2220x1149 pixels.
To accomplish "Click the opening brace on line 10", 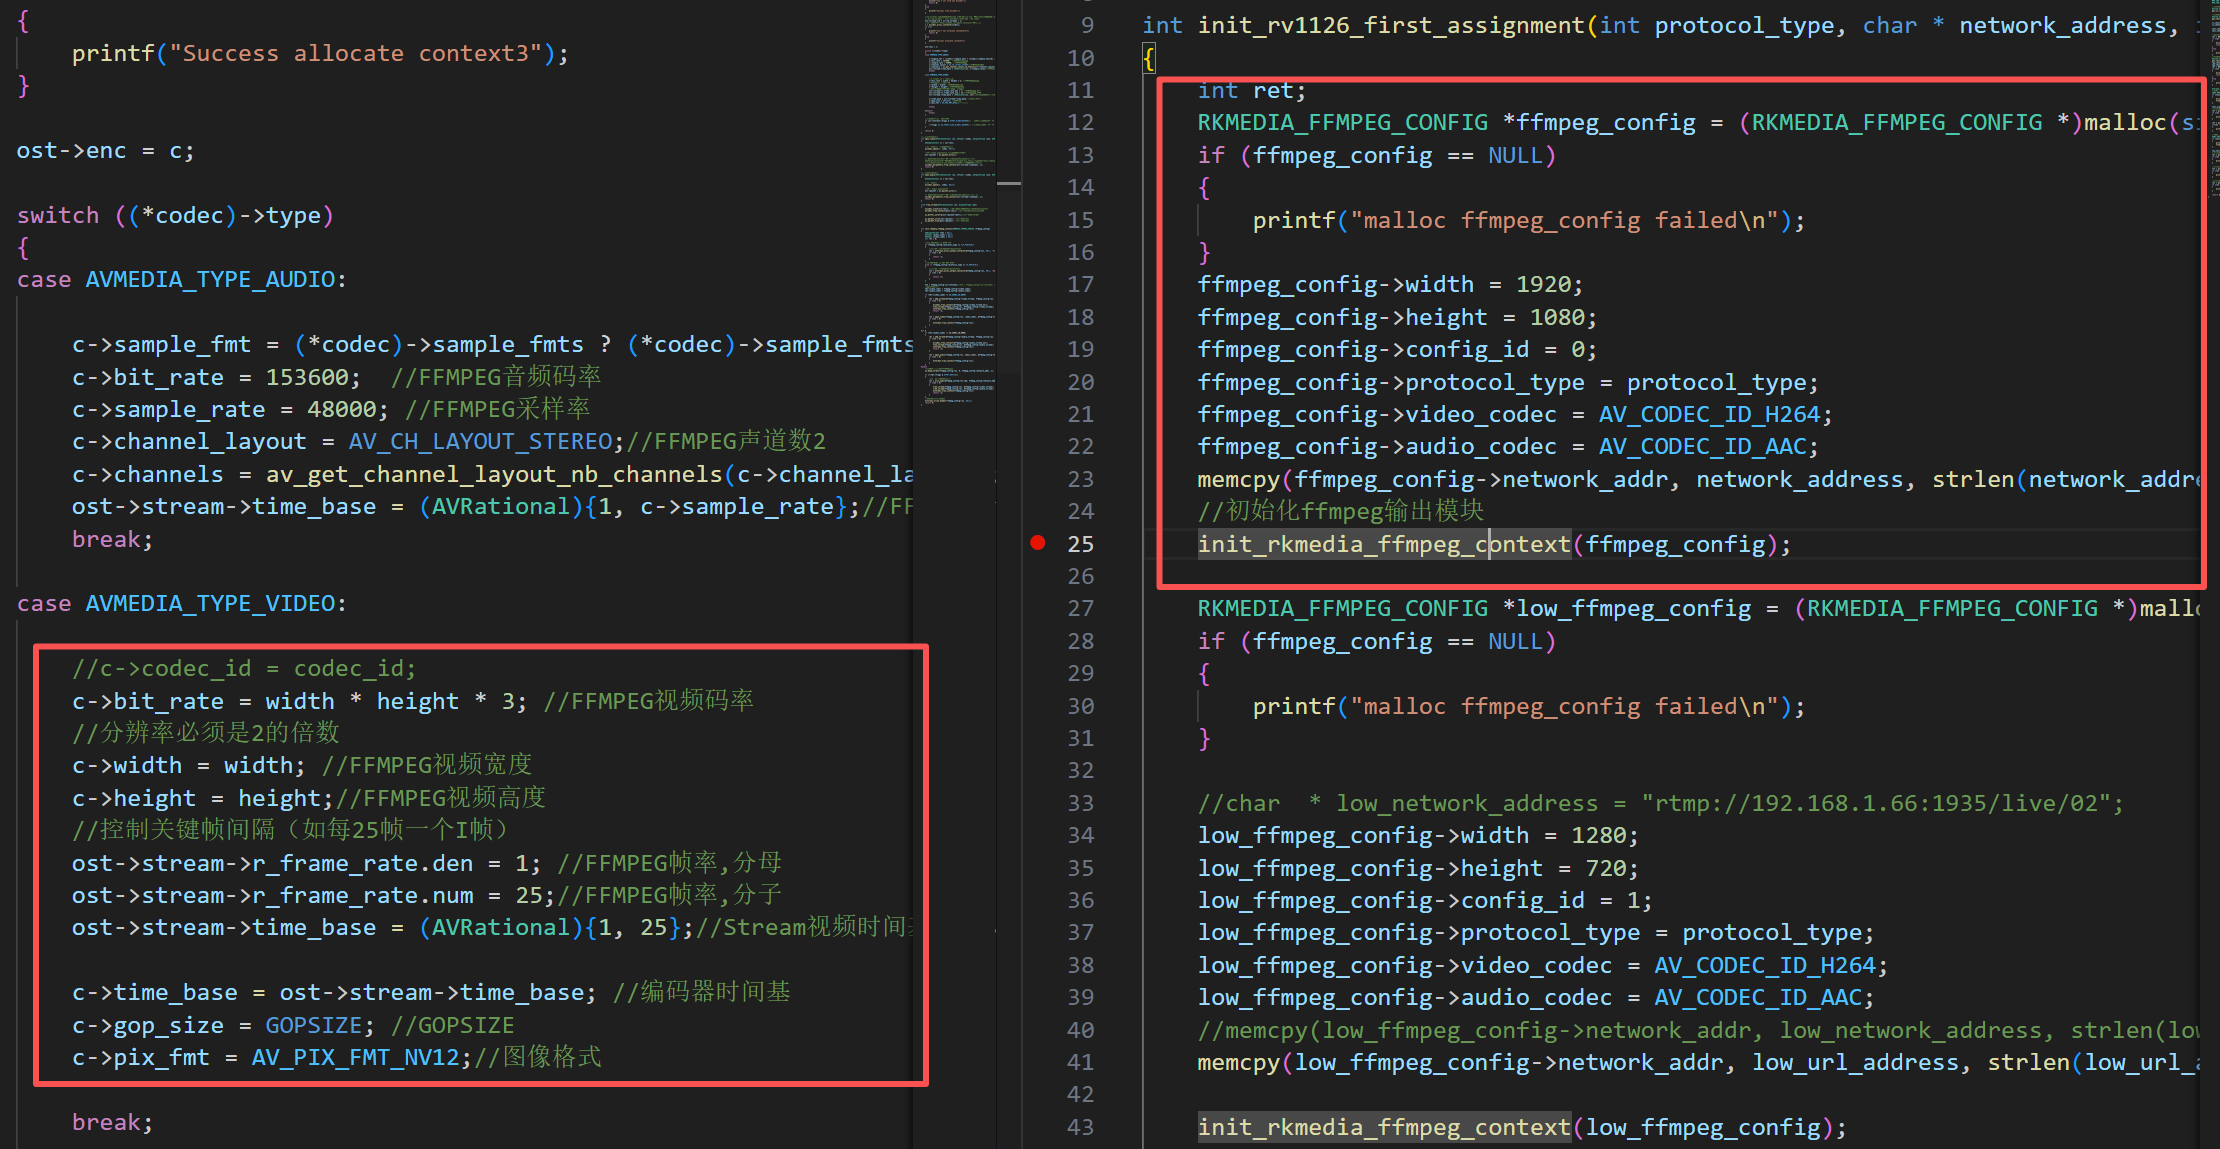I will point(1149,59).
